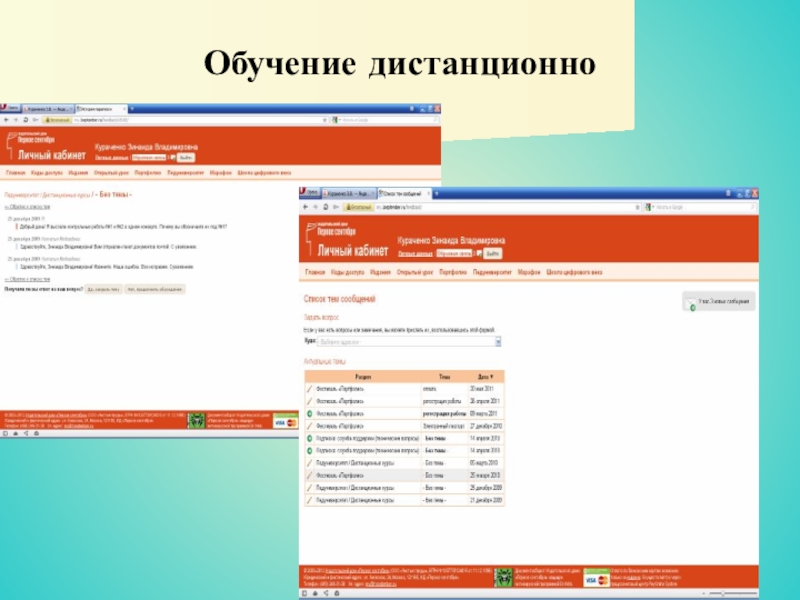800x600 pixels.
Task: Click Нет, продолжить обсуждение button
Action: coord(155,289)
